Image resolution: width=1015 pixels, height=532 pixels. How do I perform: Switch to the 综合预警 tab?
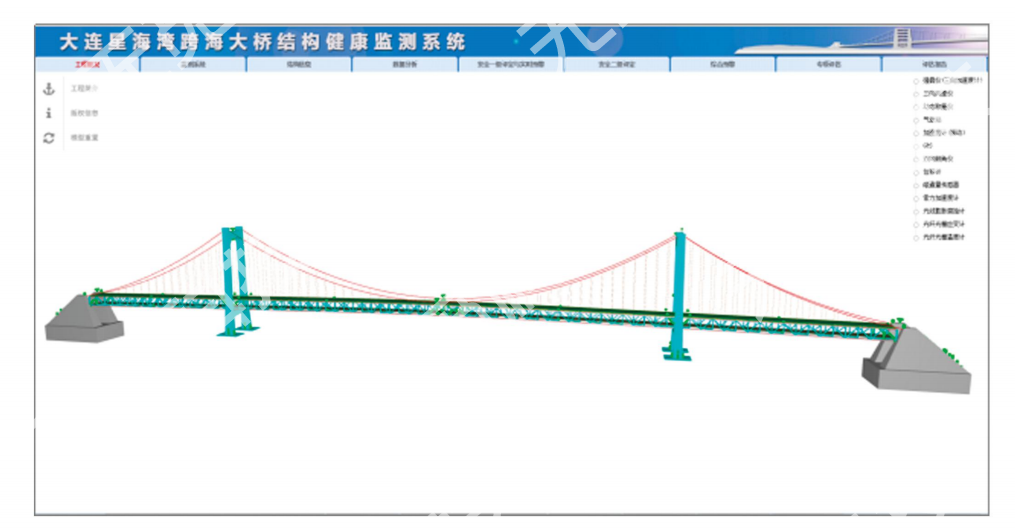coord(723,64)
